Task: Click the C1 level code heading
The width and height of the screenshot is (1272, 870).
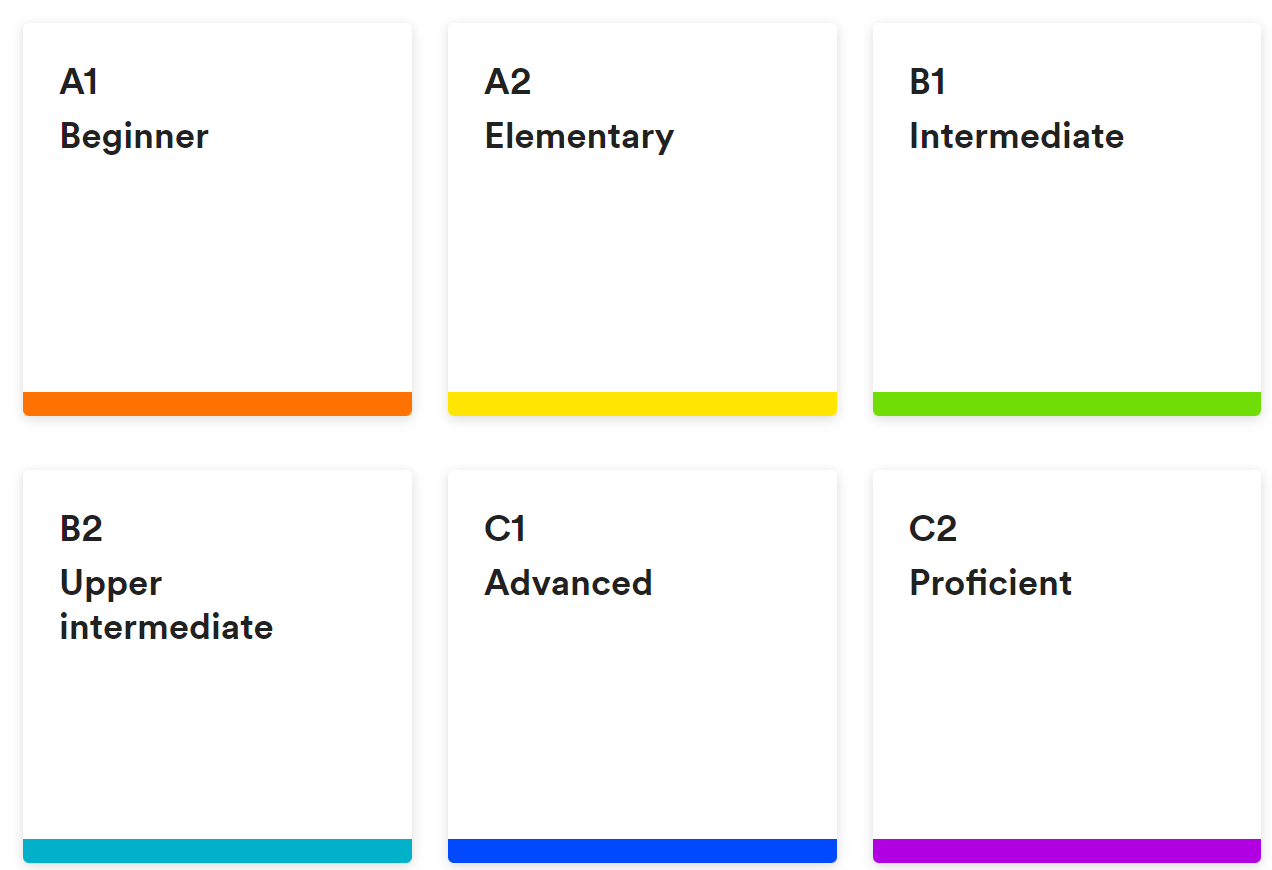Action: pos(505,529)
